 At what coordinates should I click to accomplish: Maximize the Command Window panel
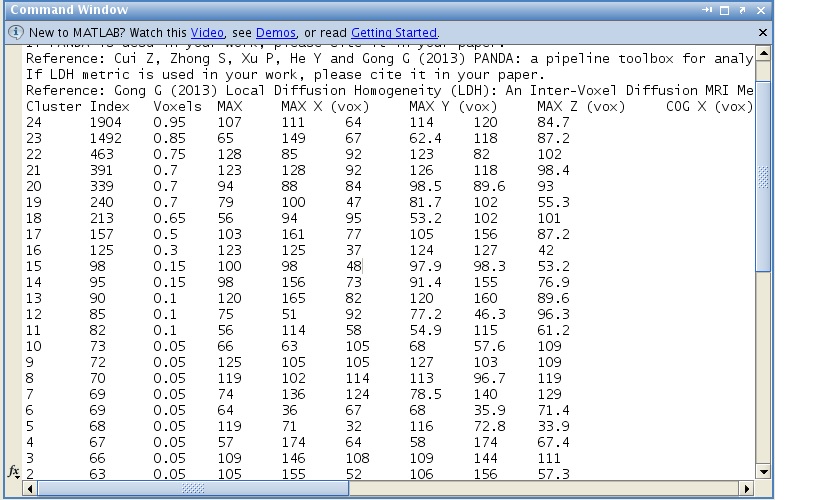726,10
